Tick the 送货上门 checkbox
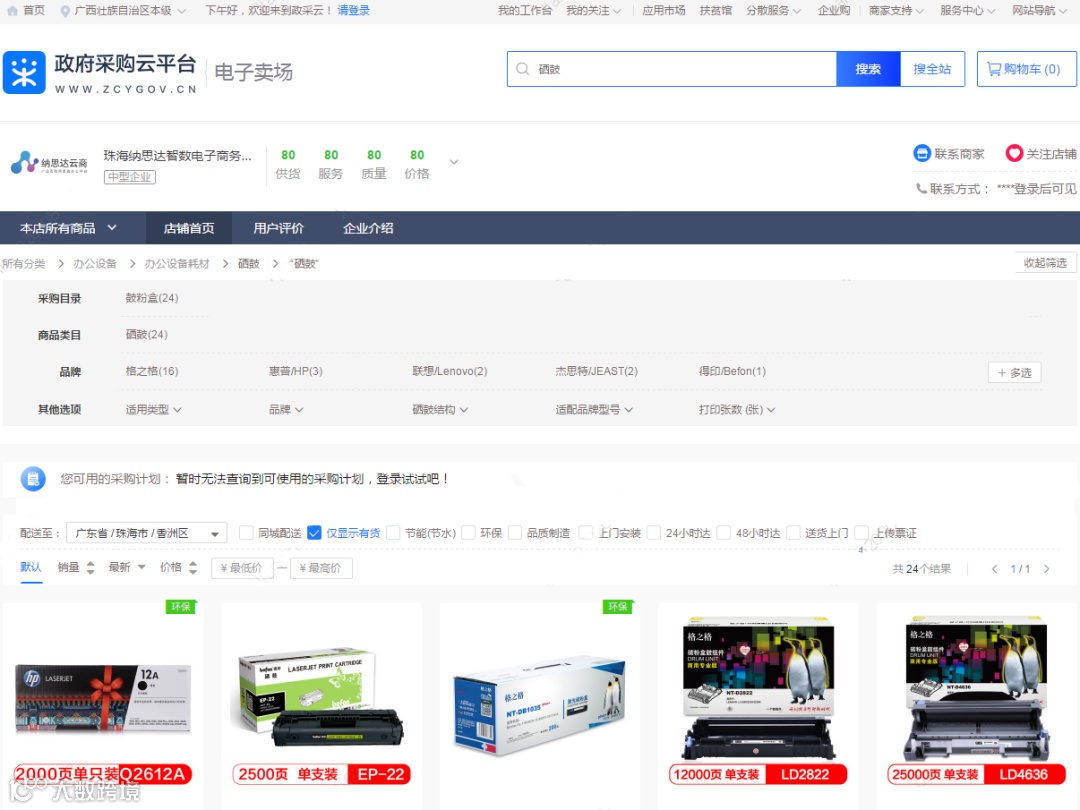The image size is (1080, 810). (793, 532)
